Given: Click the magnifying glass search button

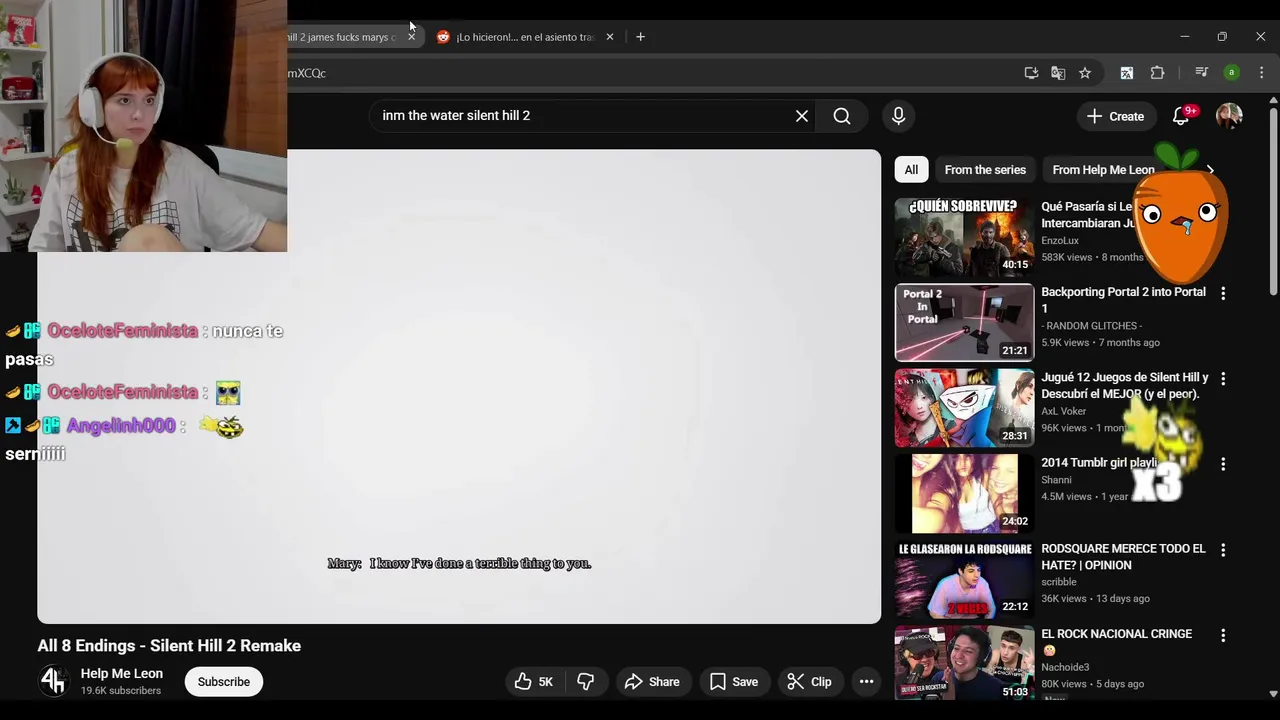Looking at the screenshot, I should coord(842,116).
